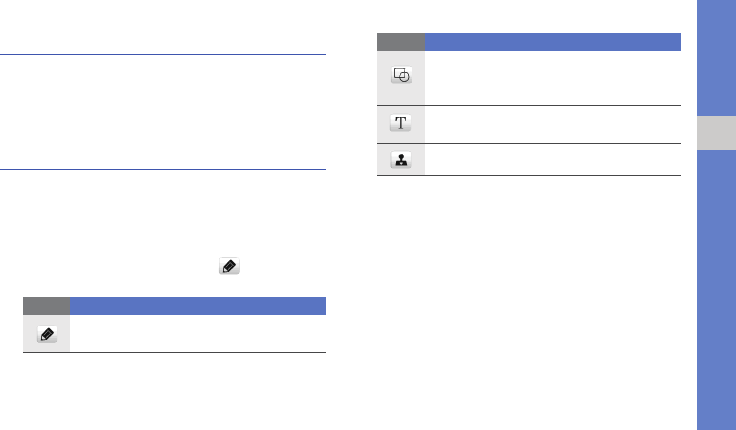Select the pencil tool in left table row
The width and height of the screenshot is (736, 430).
point(47,334)
